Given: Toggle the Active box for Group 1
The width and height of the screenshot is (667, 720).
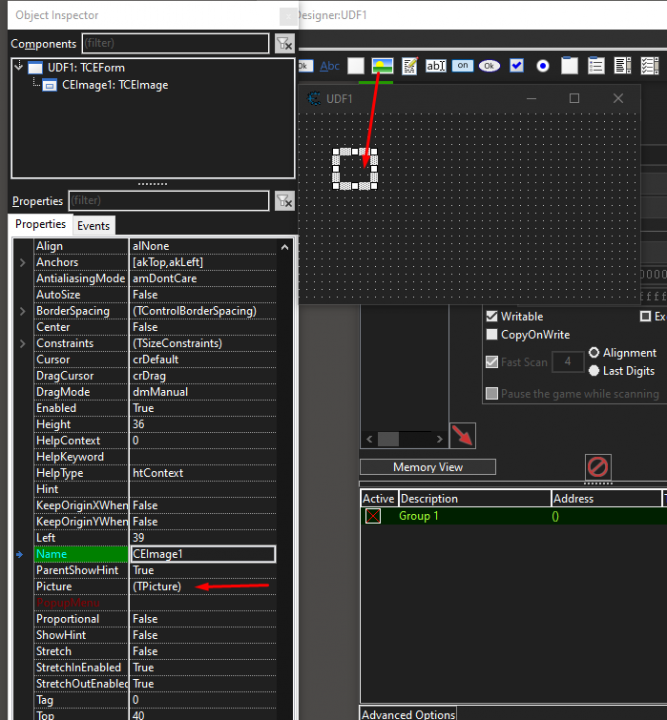Looking at the screenshot, I should (x=373, y=516).
